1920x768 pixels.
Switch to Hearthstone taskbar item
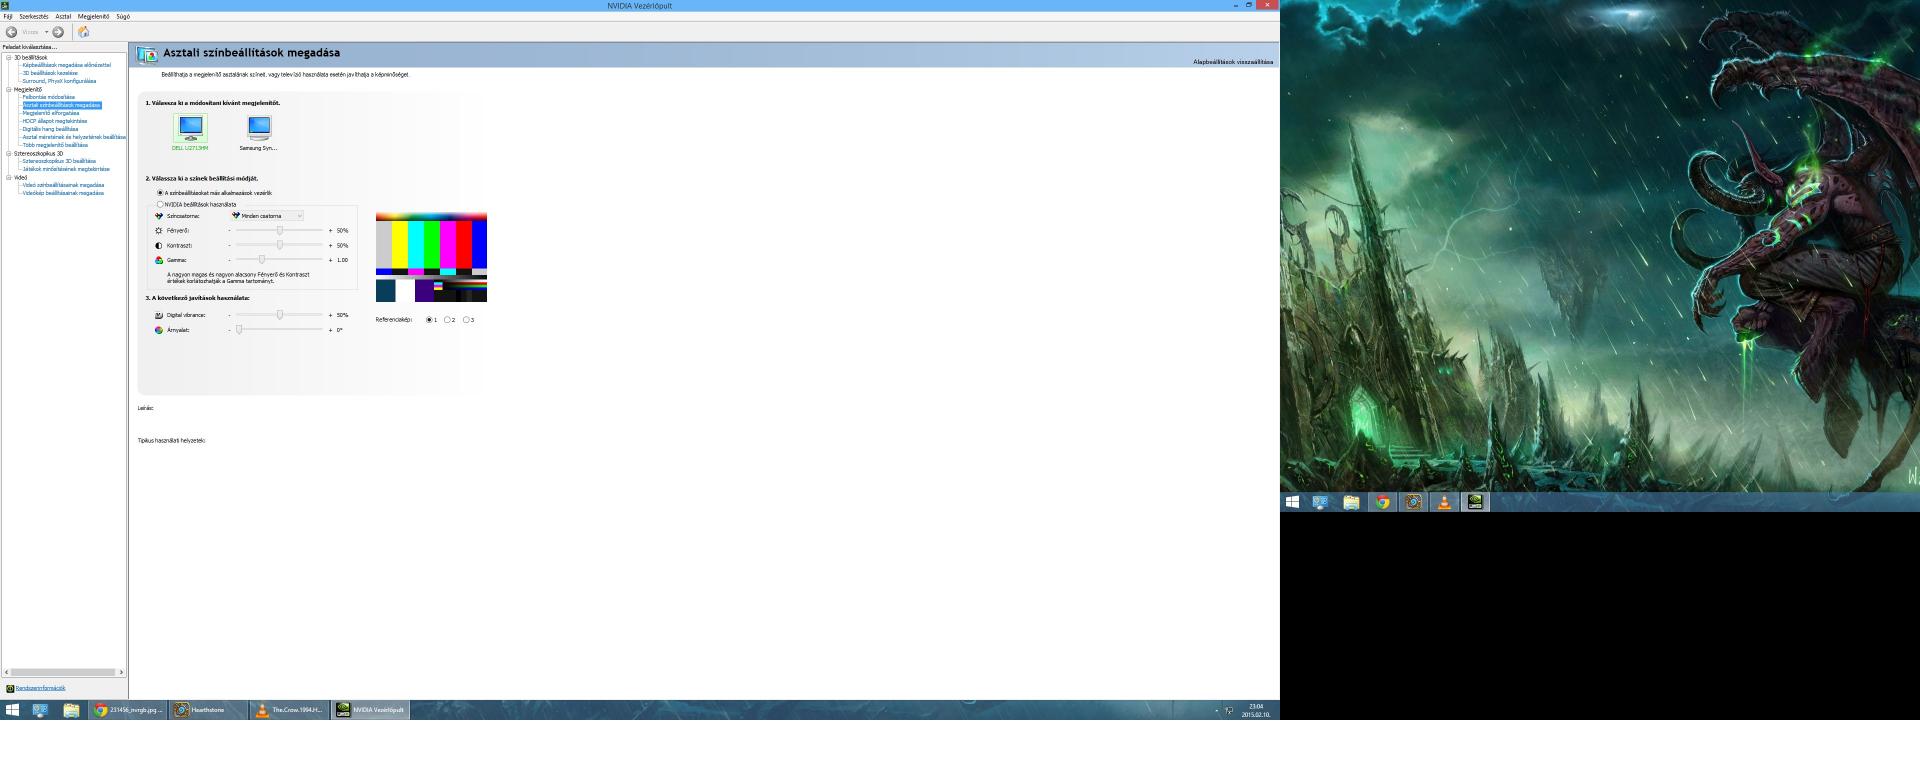[209, 710]
